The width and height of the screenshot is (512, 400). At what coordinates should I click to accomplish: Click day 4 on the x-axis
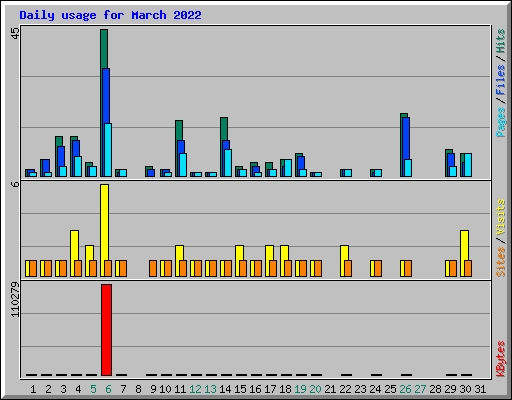78,389
